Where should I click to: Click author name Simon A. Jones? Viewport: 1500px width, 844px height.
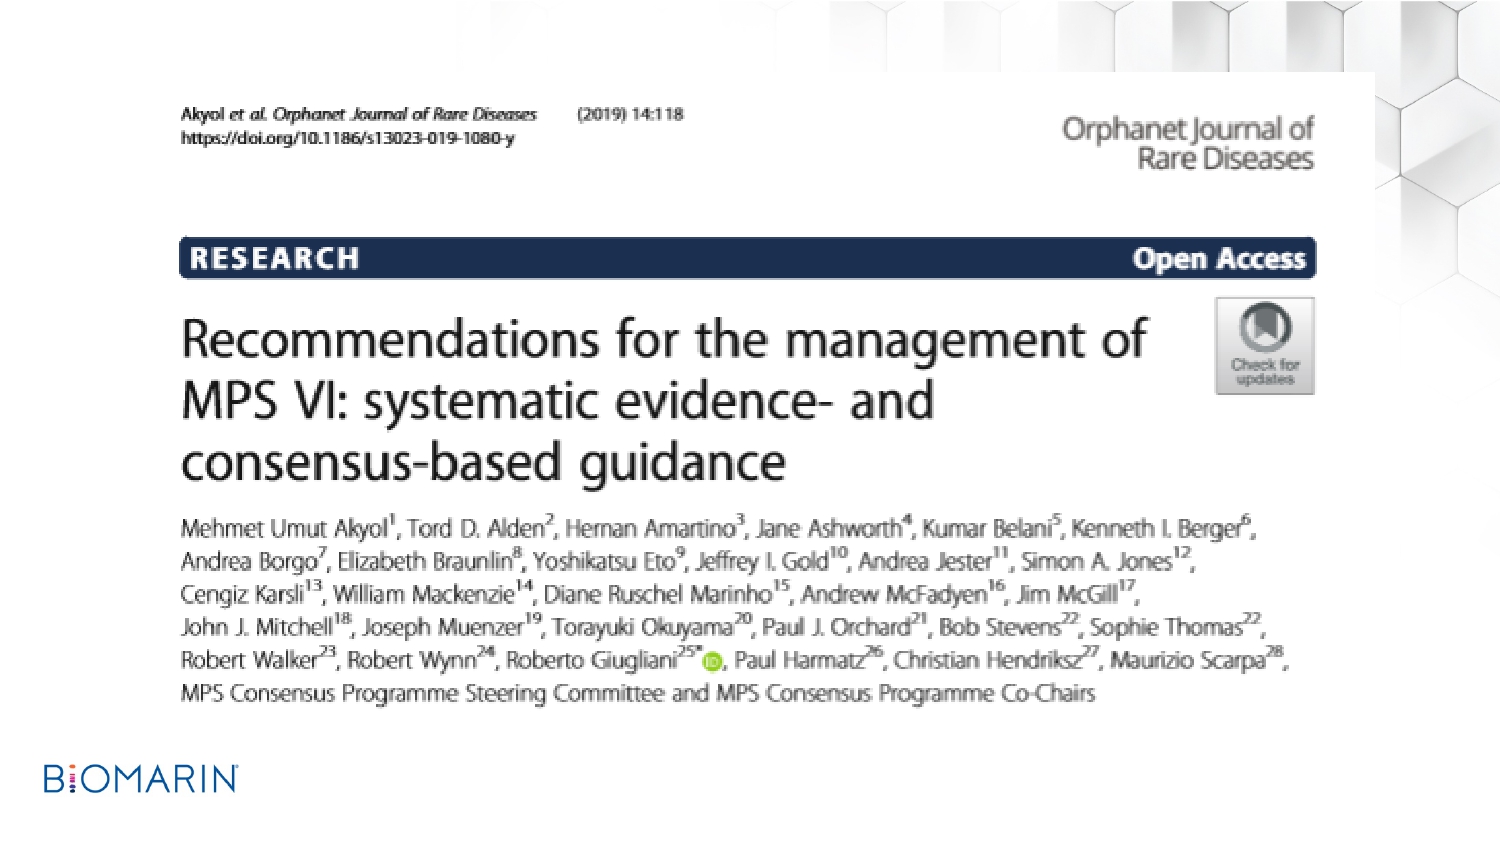(x=1096, y=562)
